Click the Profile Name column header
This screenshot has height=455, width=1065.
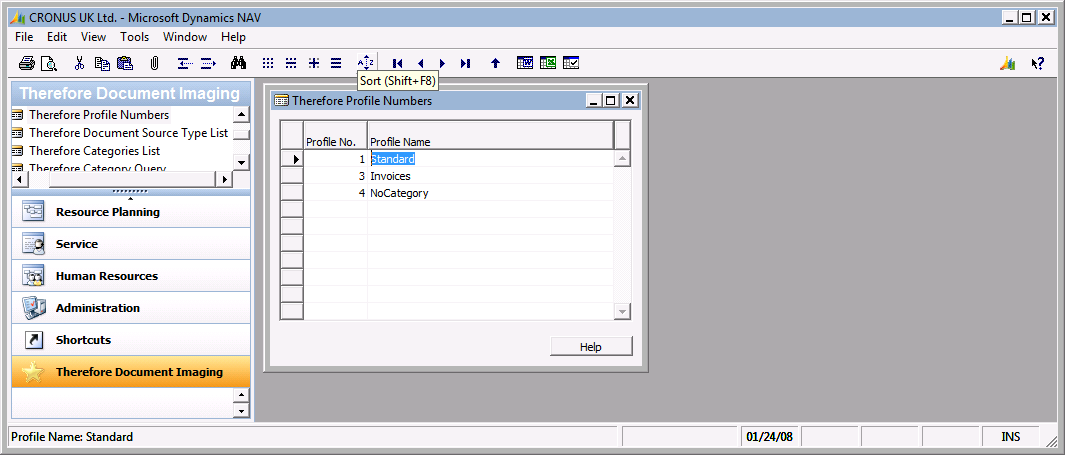490,135
